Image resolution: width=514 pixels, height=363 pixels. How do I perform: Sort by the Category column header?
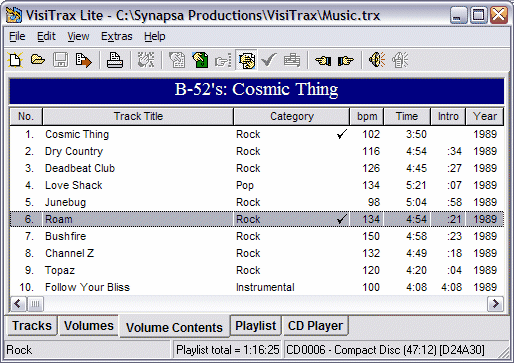pos(292,116)
